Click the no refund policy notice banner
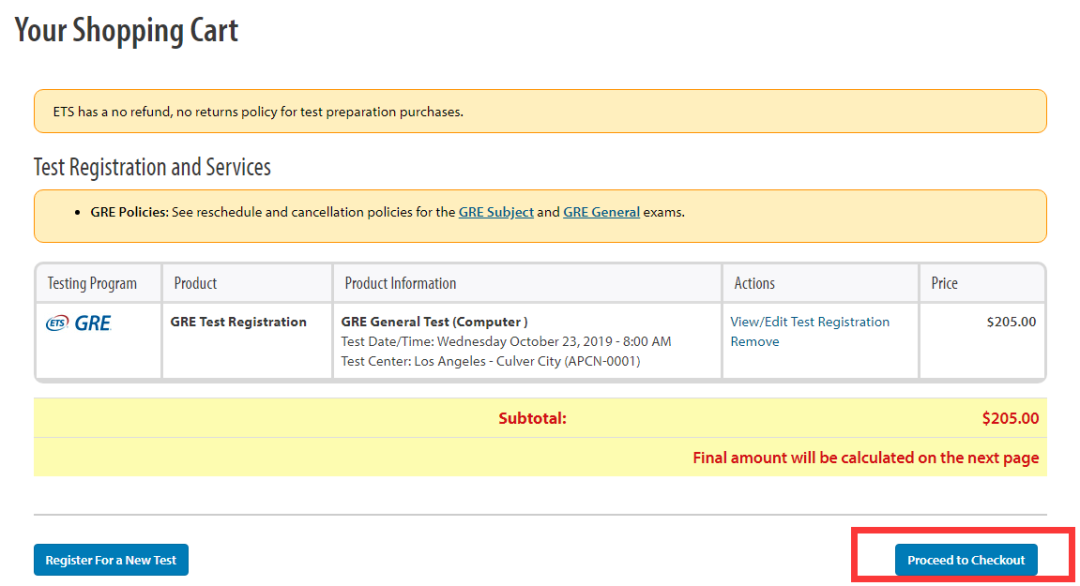The image size is (1080, 586). tap(540, 111)
